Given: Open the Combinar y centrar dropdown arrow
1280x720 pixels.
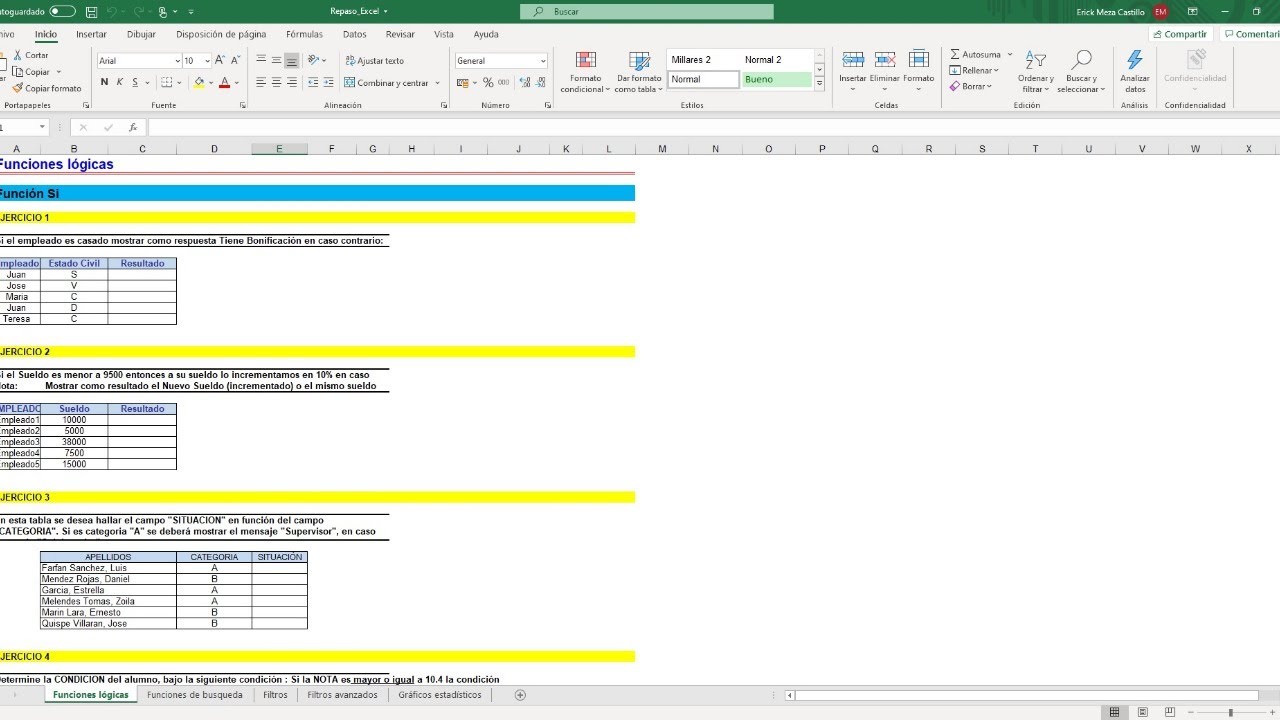Looking at the screenshot, I should 438,83.
